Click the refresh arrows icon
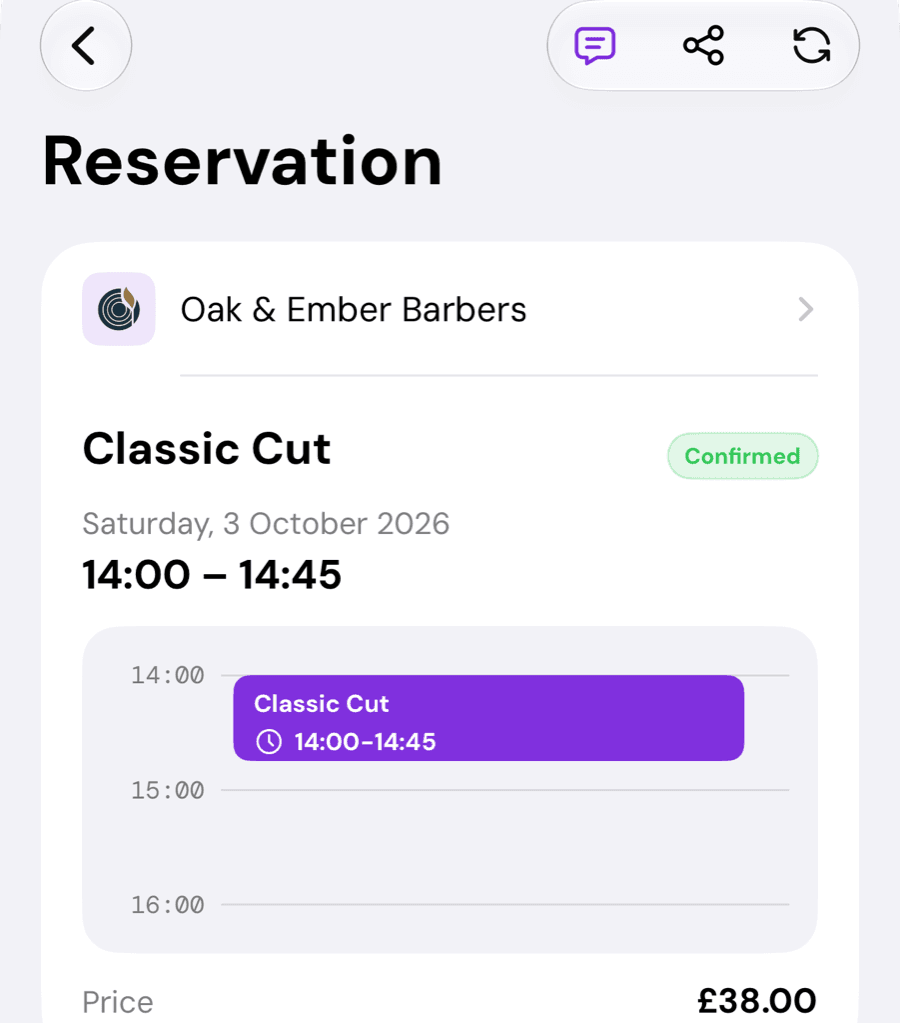Image resolution: width=900 pixels, height=1023 pixels. [811, 46]
